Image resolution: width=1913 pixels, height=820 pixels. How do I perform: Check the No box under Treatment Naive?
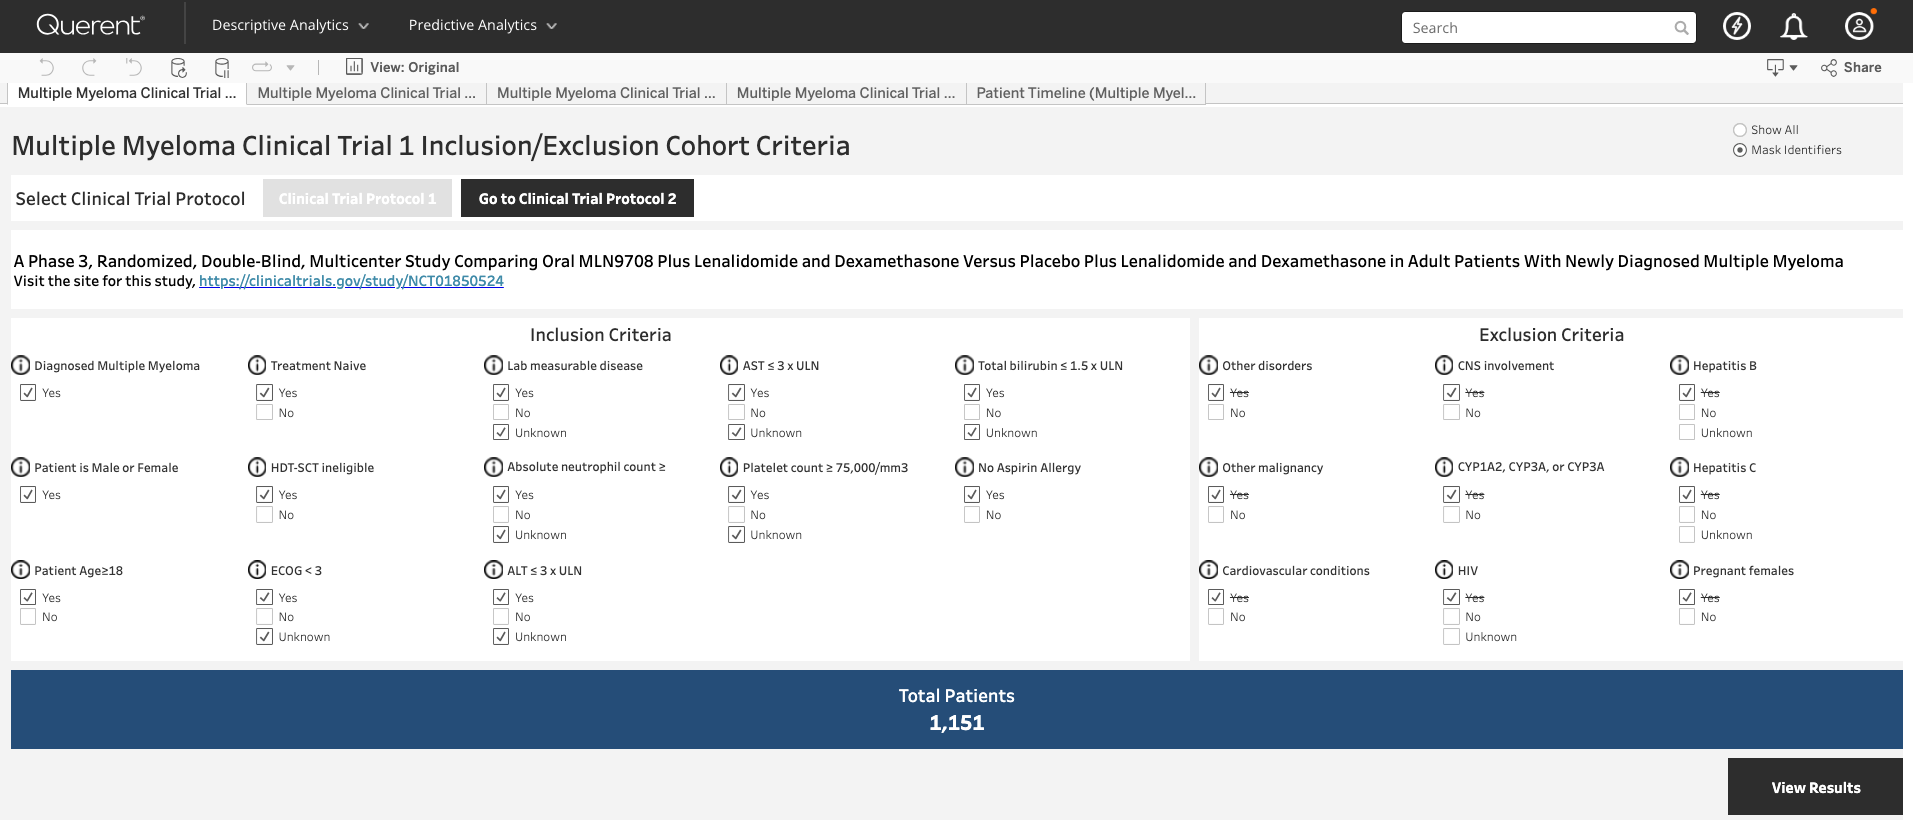pyautogui.click(x=264, y=412)
